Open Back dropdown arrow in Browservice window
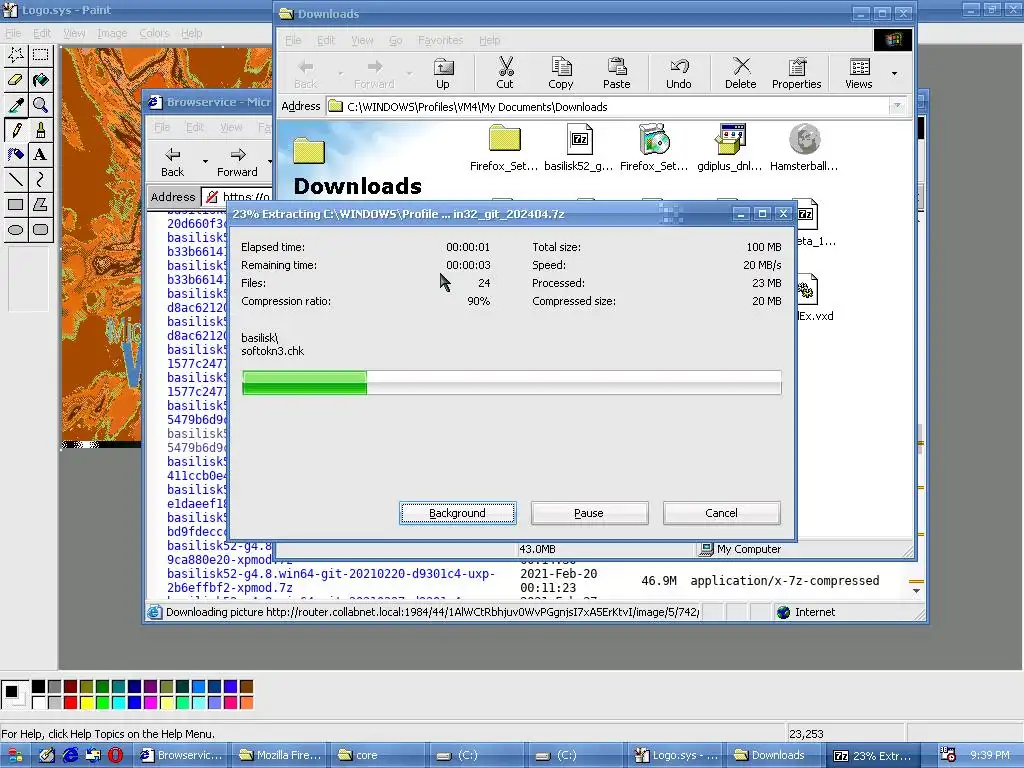The height and width of the screenshot is (768, 1024). (x=205, y=161)
